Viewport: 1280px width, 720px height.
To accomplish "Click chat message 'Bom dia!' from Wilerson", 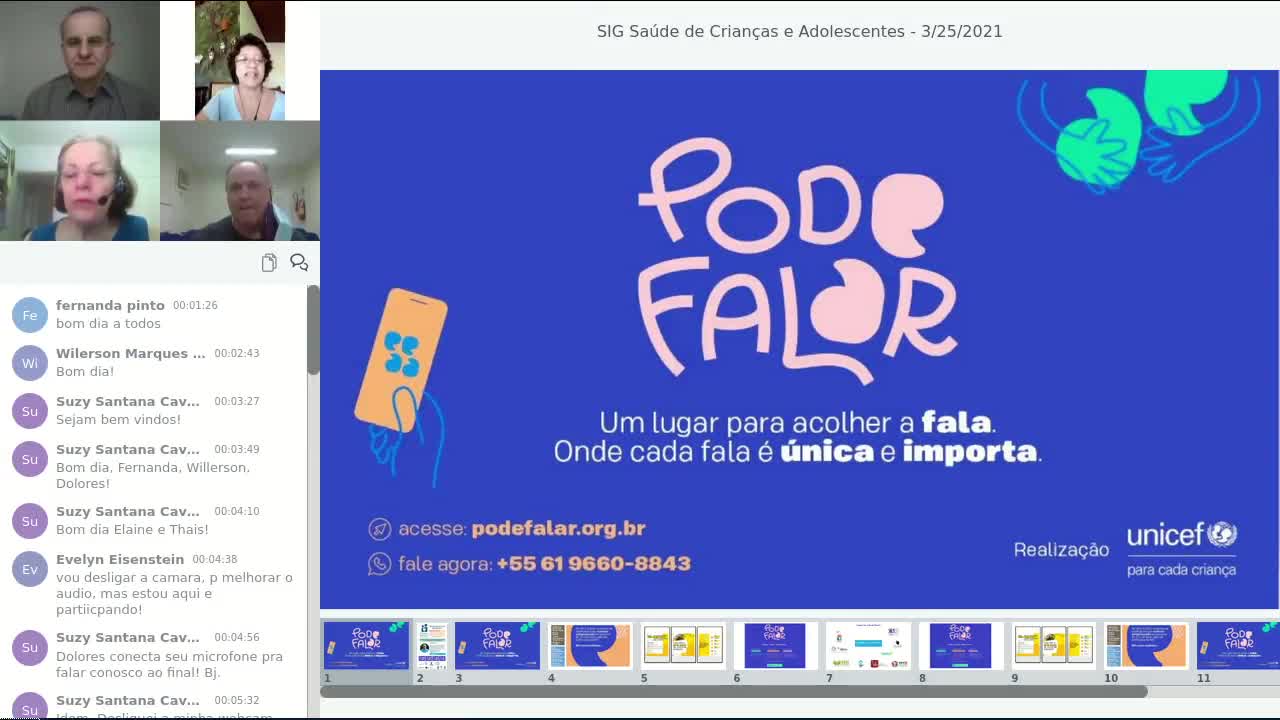I will point(85,371).
